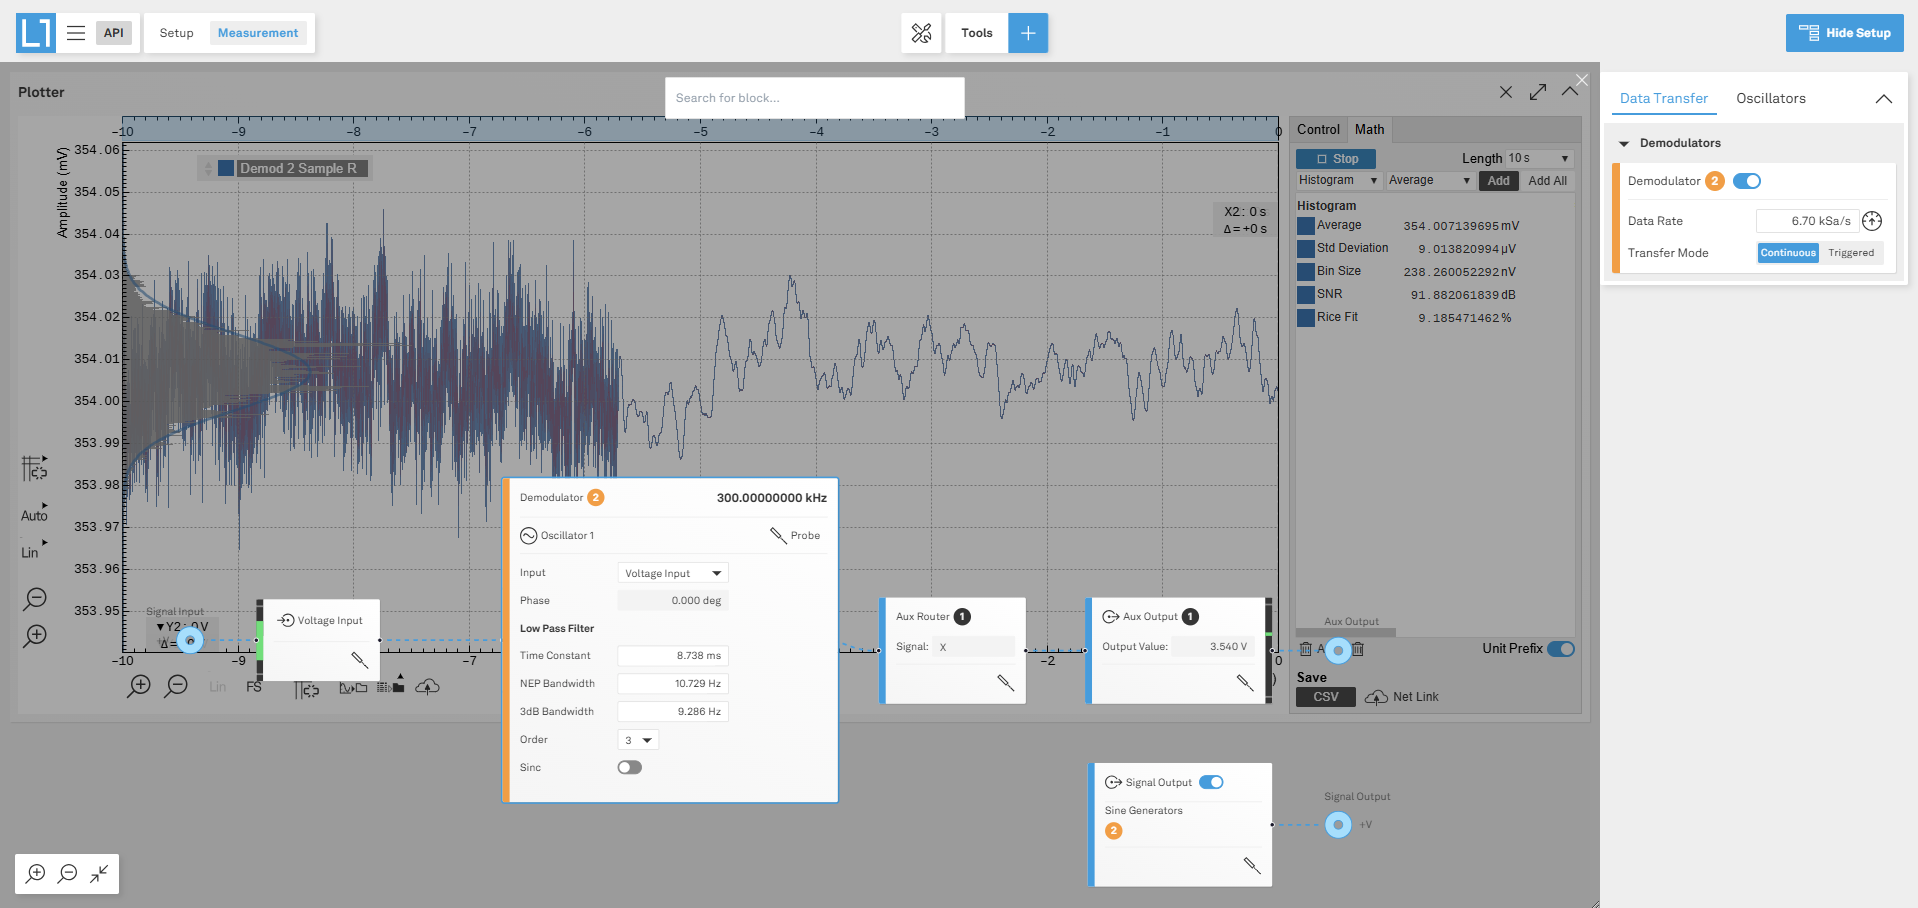Expand Plotter panel to full screen
The image size is (1918, 908).
(x=1538, y=92)
